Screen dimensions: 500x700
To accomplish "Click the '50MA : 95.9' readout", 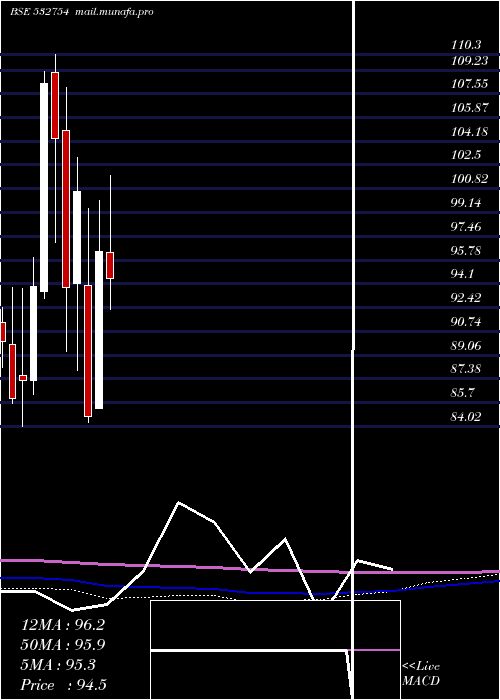I will (63, 645).
